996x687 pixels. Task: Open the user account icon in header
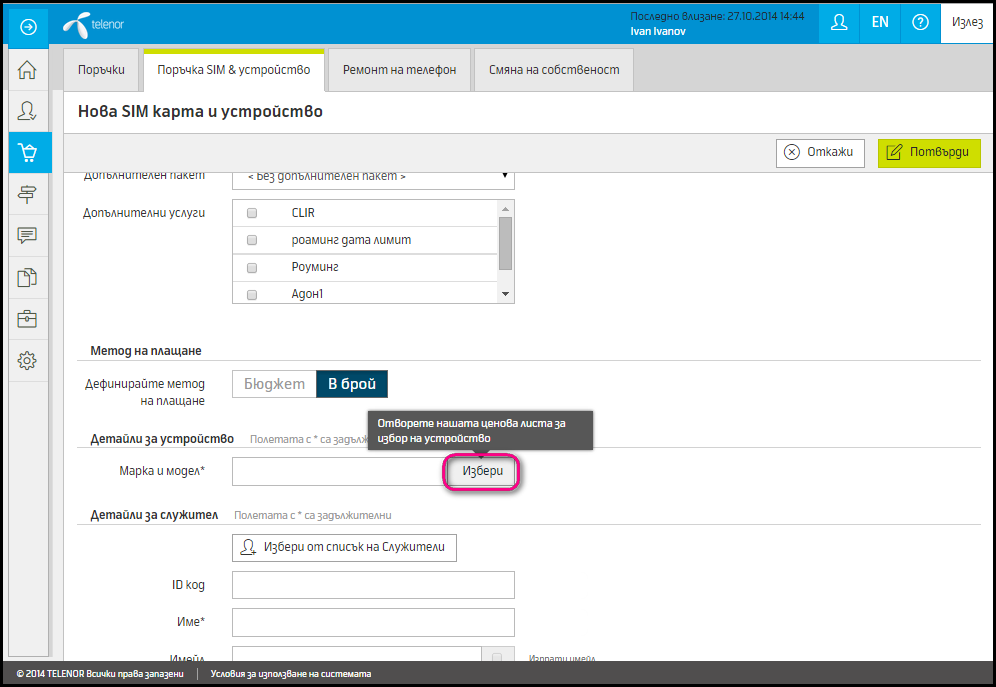839,23
